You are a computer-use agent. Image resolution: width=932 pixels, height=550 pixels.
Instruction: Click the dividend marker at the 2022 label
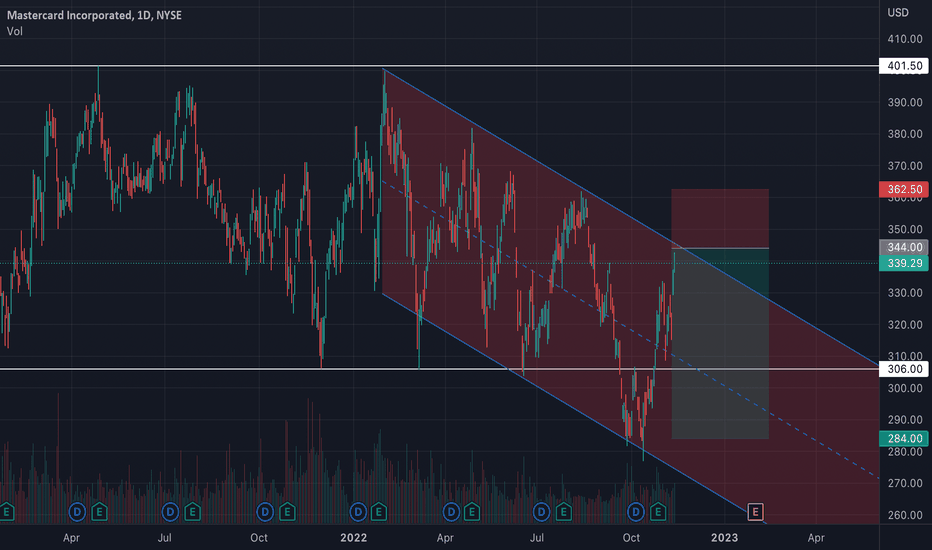pos(358,511)
